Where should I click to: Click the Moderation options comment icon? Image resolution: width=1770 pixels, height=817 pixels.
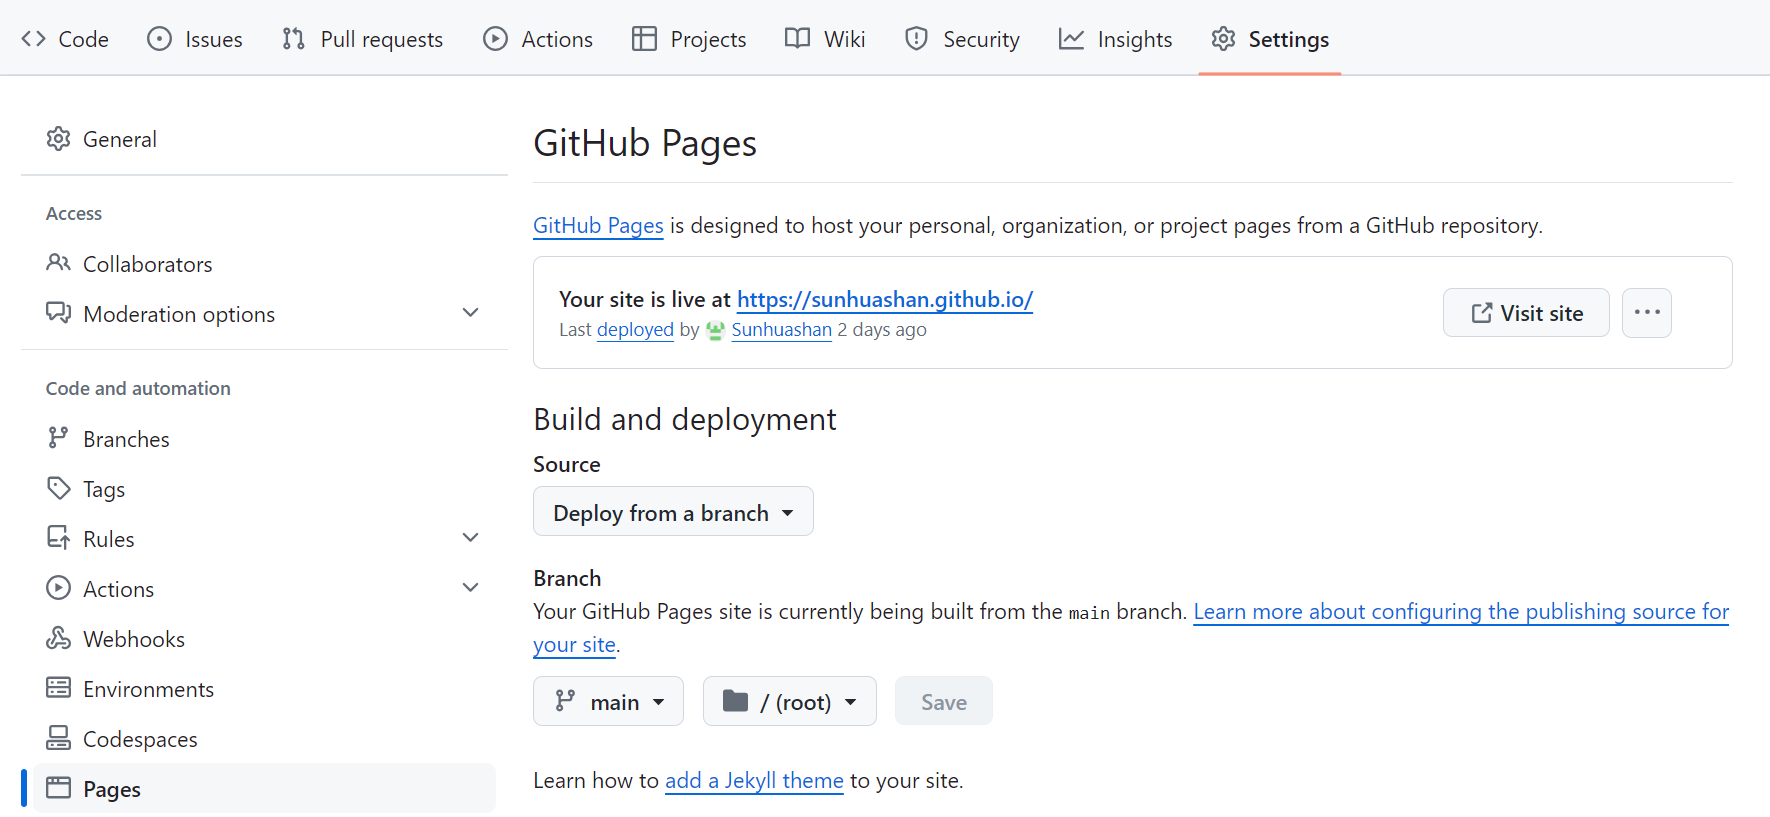click(x=59, y=313)
